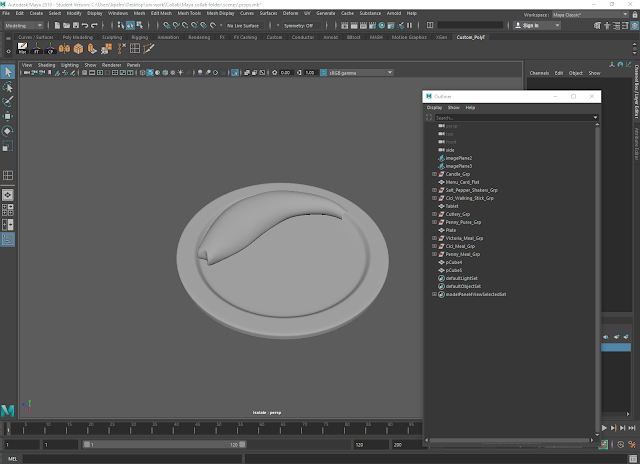Expand Victoria_Meal_Grp in the Outliner
This screenshot has width=640, height=464.
[x=434, y=238]
